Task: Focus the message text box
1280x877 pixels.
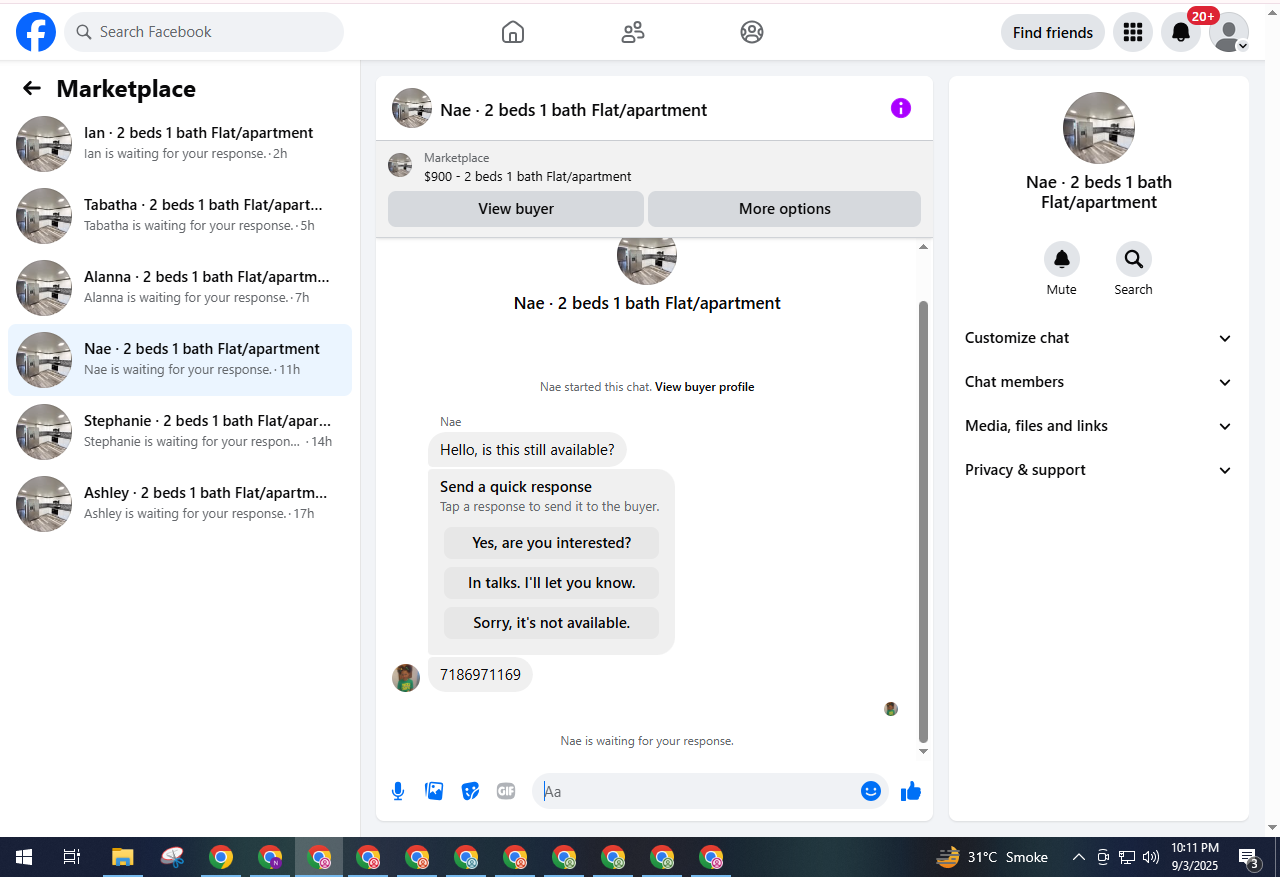Action: click(696, 791)
